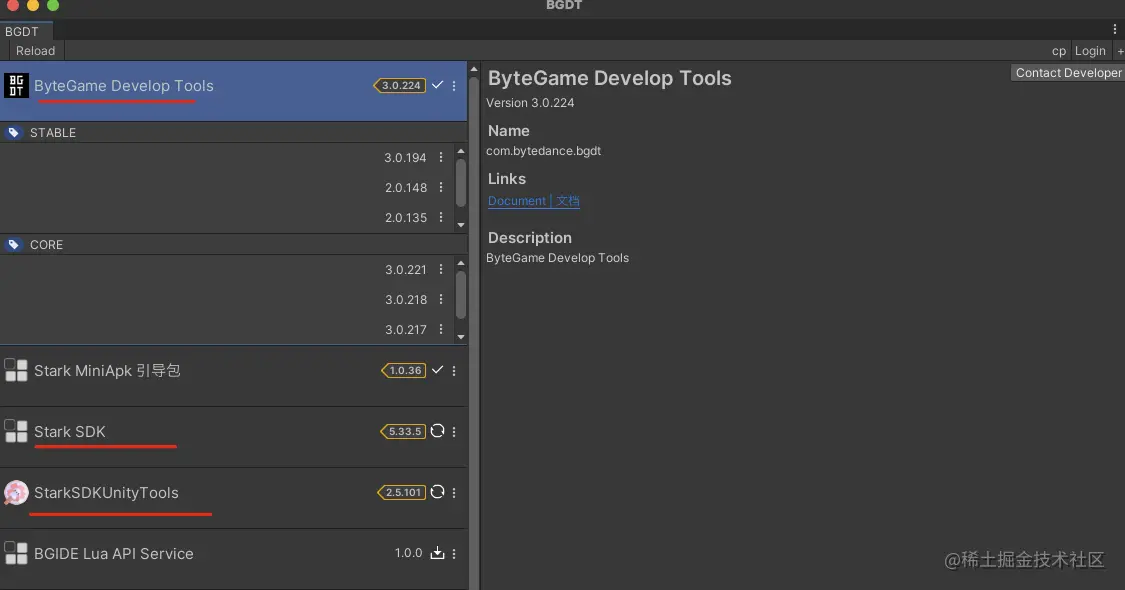Image resolution: width=1125 pixels, height=590 pixels.
Task: Click the Contact Developer button
Action: click(1068, 72)
